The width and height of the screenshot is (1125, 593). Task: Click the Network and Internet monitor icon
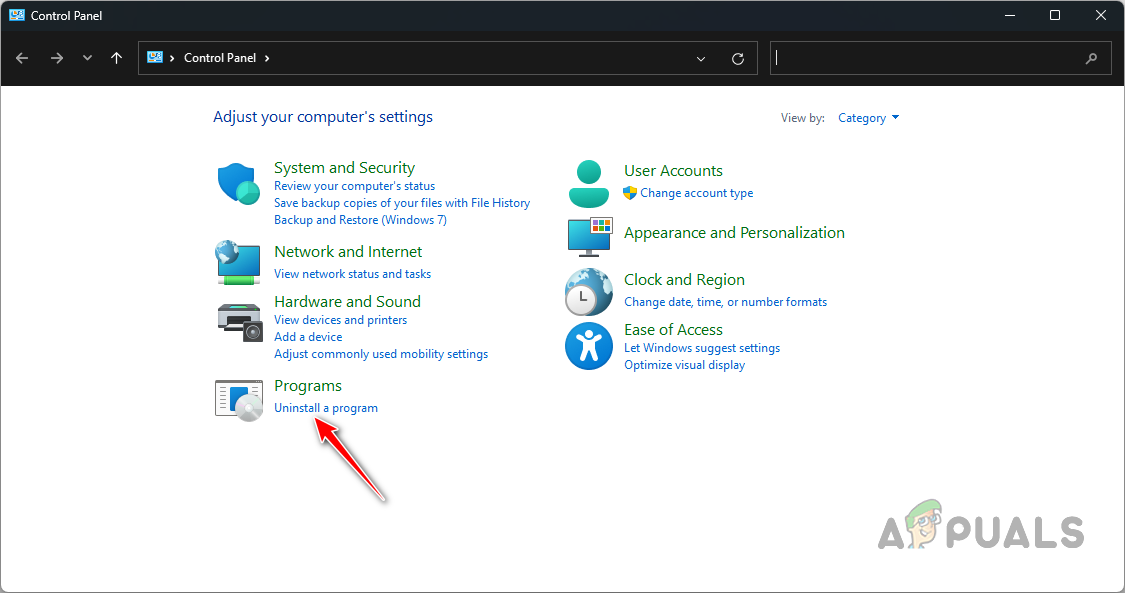pyautogui.click(x=238, y=263)
